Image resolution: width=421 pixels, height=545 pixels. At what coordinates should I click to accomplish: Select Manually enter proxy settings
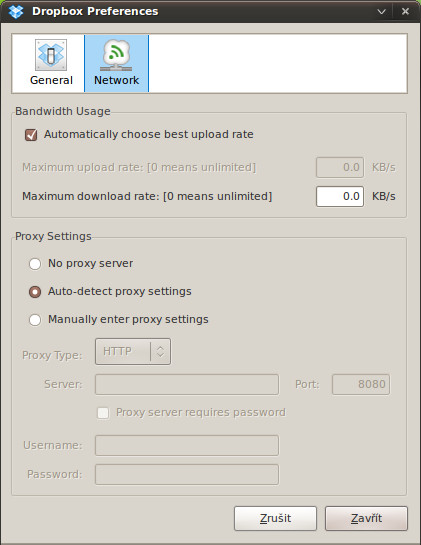pyautogui.click(x=35, y=320)
